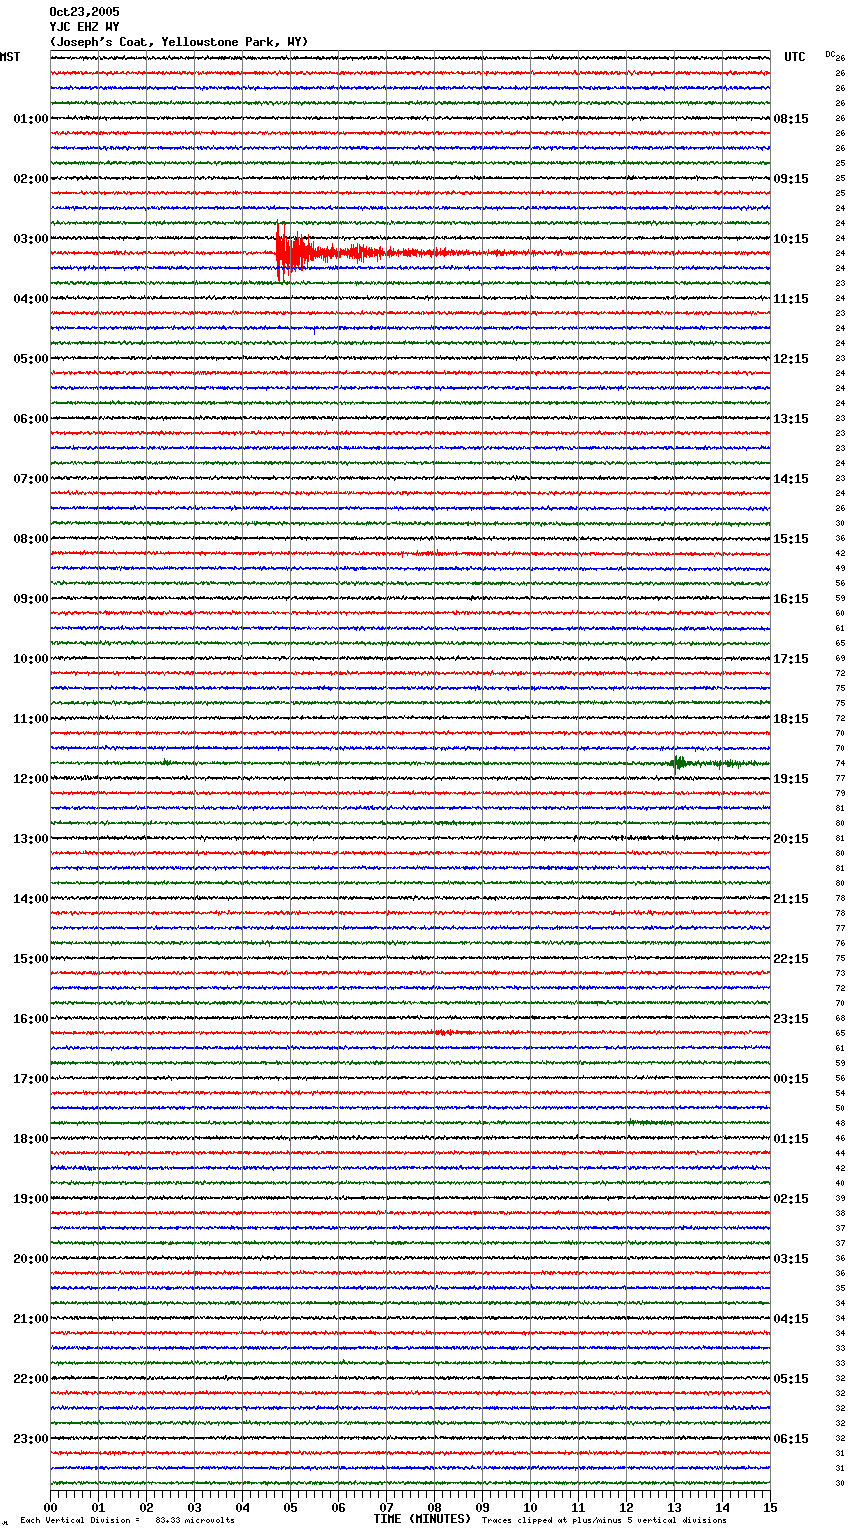Image resolution: width=850 pixels, height=1534 pixels.
Task: Select the 05:00 MST time label
Action: (31, 359)
